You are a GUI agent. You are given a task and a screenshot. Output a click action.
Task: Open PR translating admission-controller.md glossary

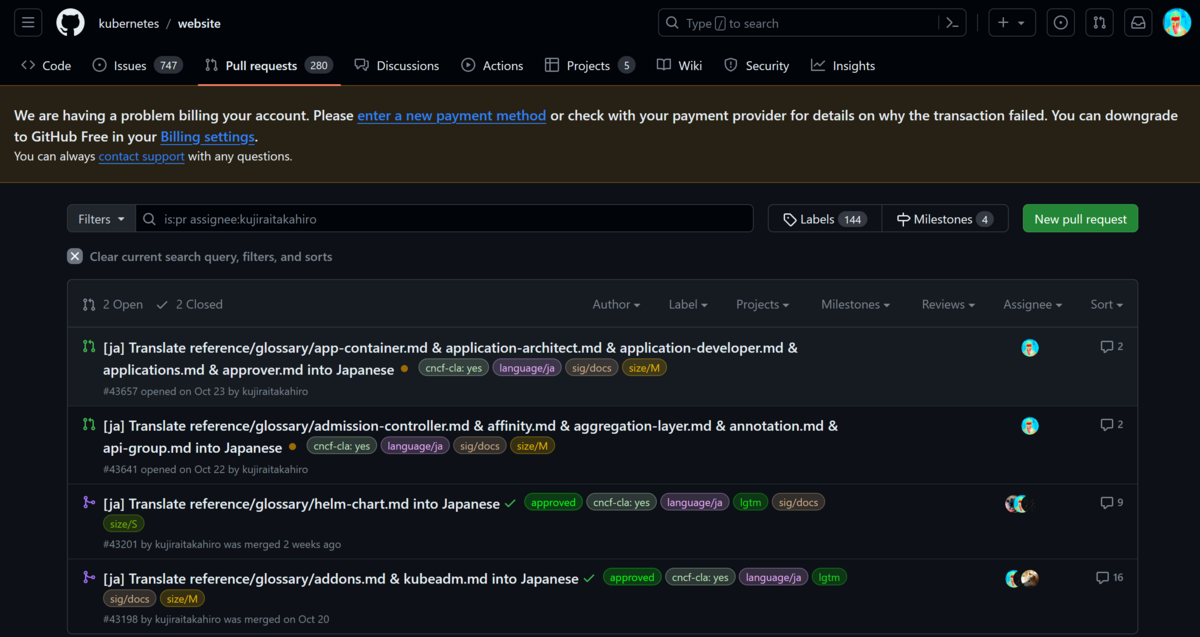coord(470,437)
